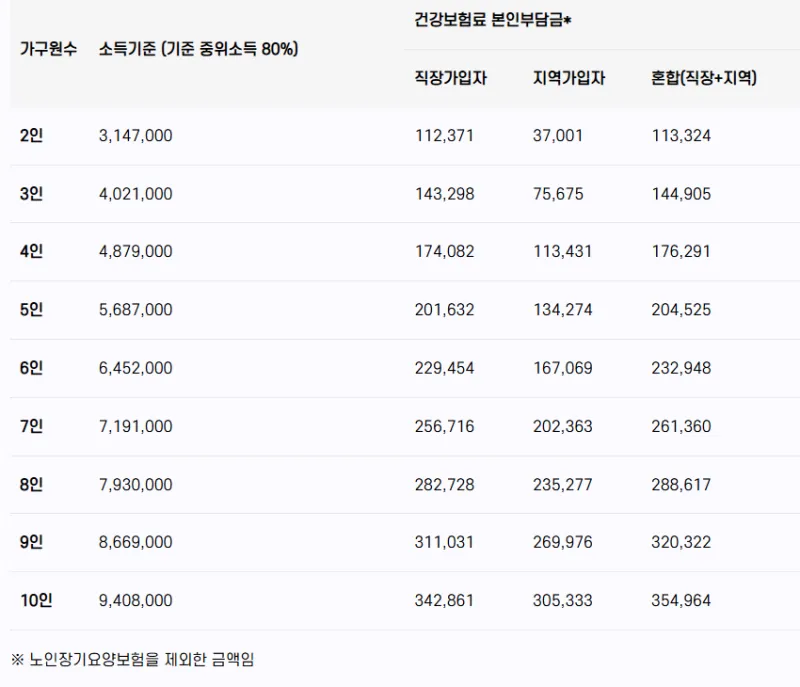Select the 혼합(직장+지역) column header
The image size is (800, 687).
703,78
